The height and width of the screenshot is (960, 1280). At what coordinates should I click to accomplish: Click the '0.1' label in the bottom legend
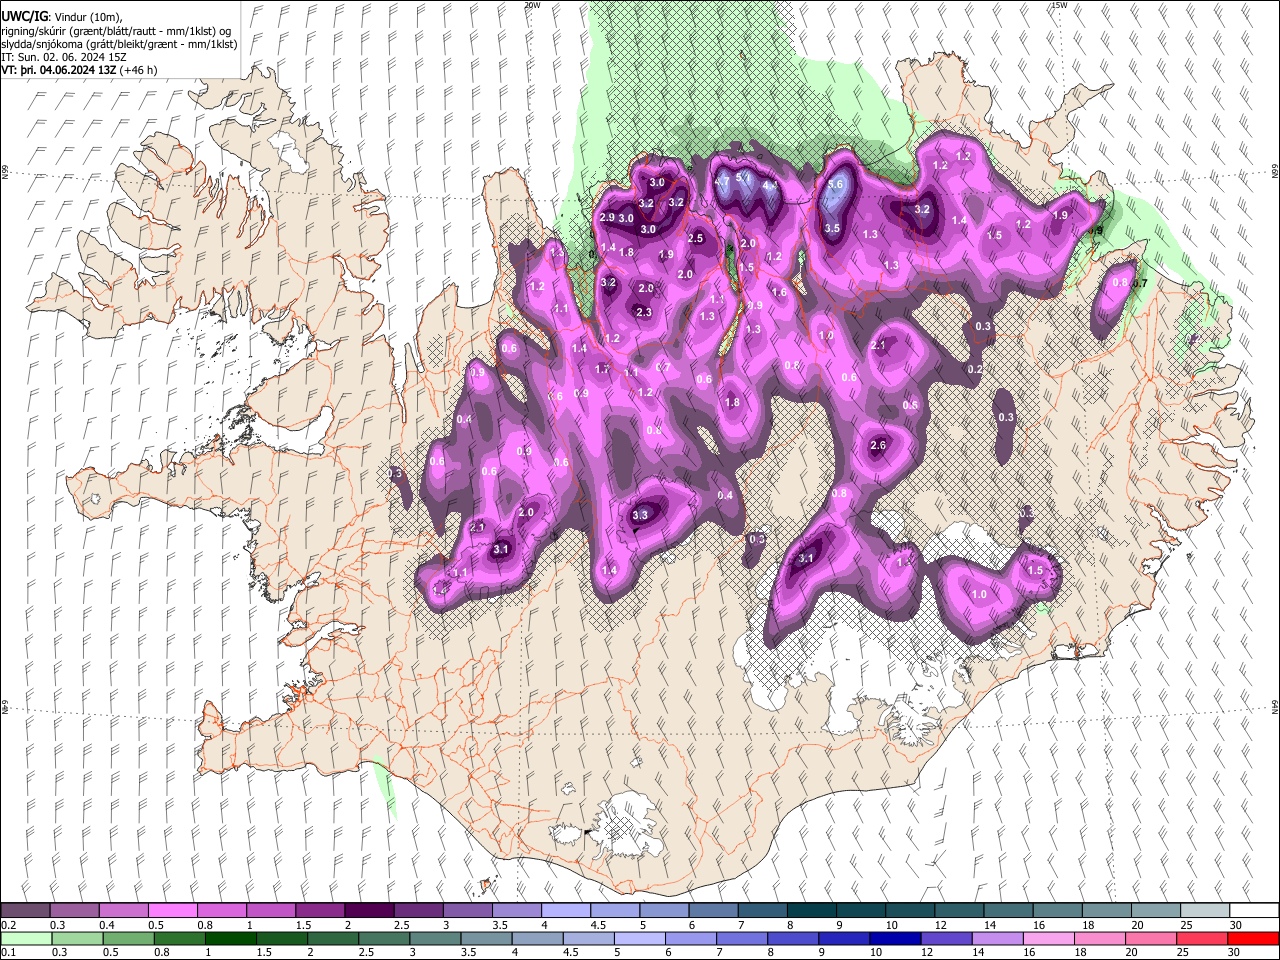point(8,953)
